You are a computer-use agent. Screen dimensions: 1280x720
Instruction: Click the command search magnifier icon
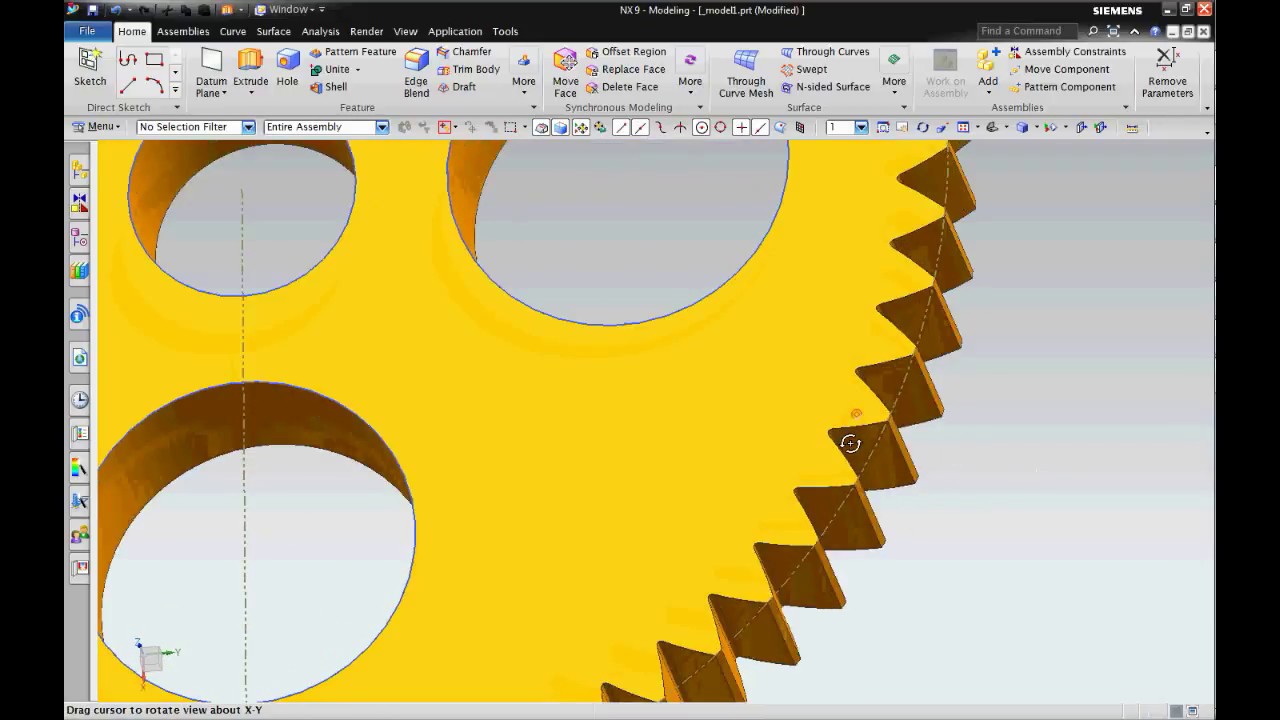pos(1093,31)
